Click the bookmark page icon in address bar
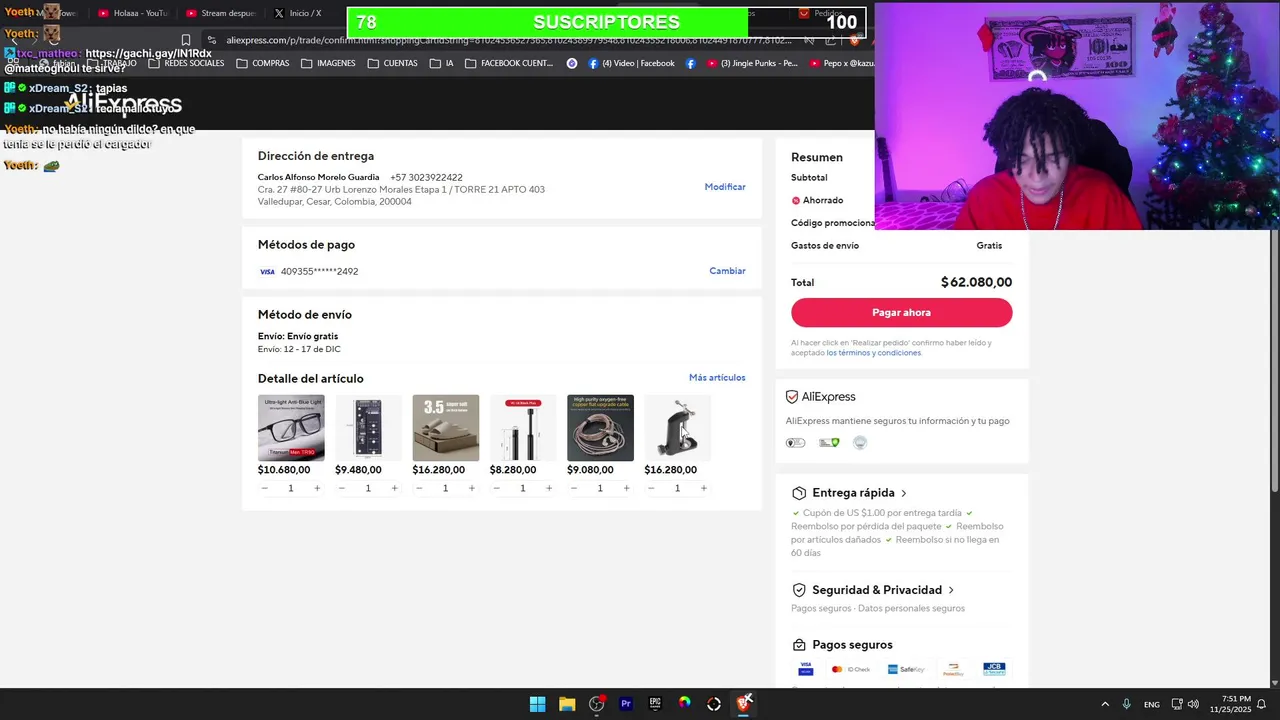The height and width of the screenshot is (720, 1280). coord(186,40)
